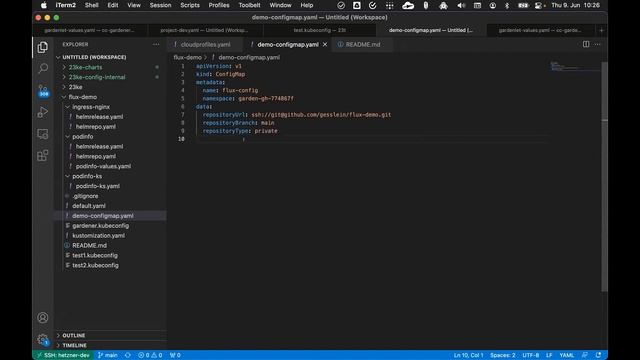640x360 pixels.
Task: Open the Scripts menu
Action: 190,5
